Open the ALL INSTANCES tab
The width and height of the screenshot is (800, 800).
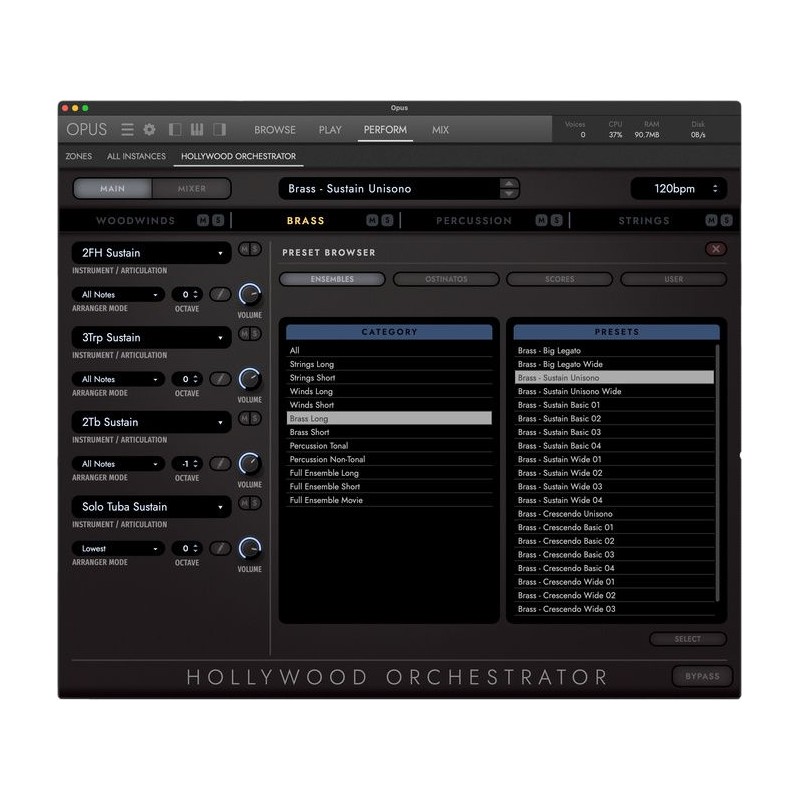(x=136, y=156)
